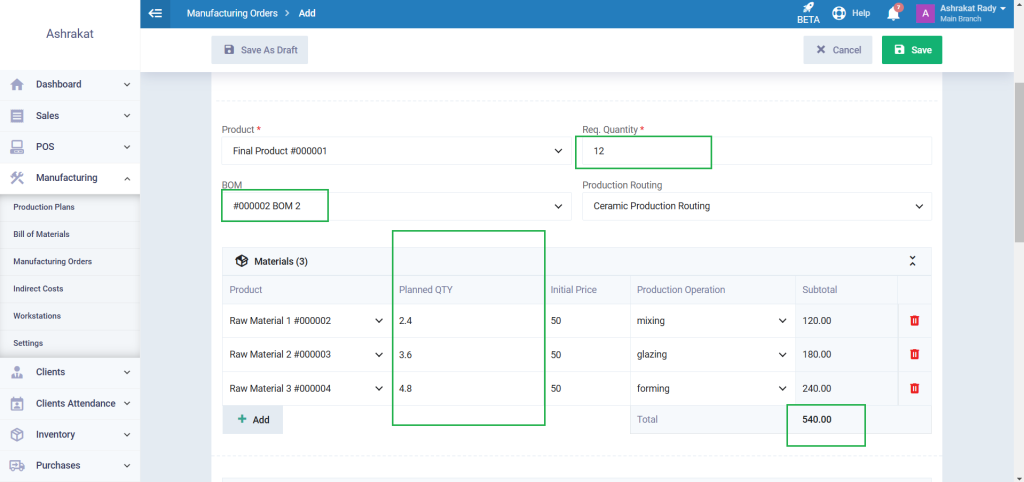1024x482 pixels.
Task: Expand the Clients menu chevron
Action: coord(127,372)
